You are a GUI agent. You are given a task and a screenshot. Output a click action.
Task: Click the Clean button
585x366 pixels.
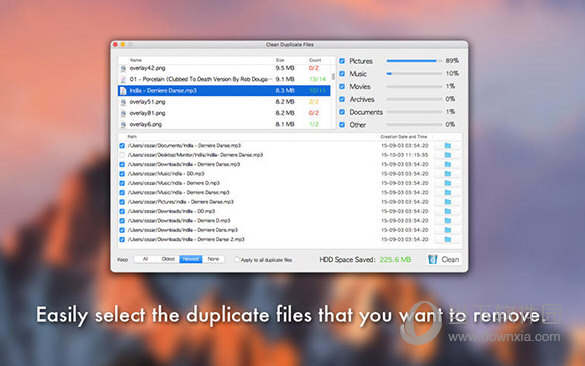(x=444, y=259)
